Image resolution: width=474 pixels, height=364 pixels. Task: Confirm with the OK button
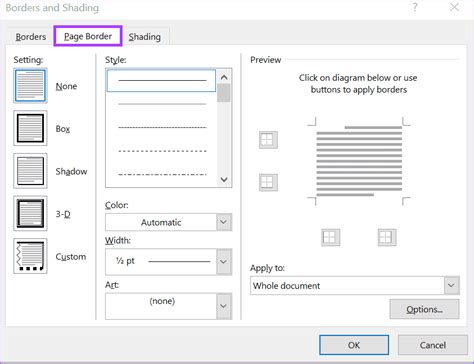pos(354,345)
